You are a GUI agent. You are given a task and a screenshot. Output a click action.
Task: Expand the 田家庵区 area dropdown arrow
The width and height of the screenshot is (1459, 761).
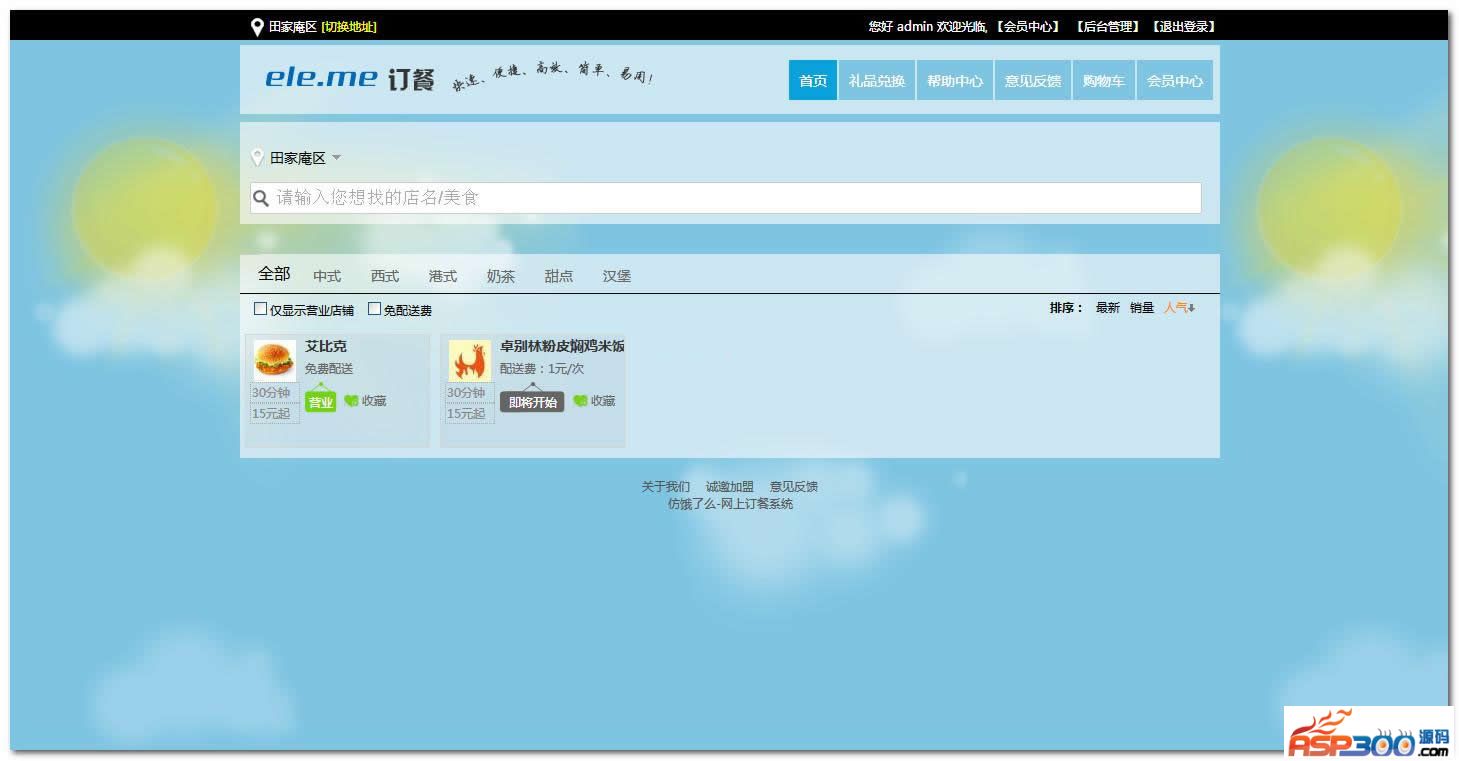click(336, 158)
